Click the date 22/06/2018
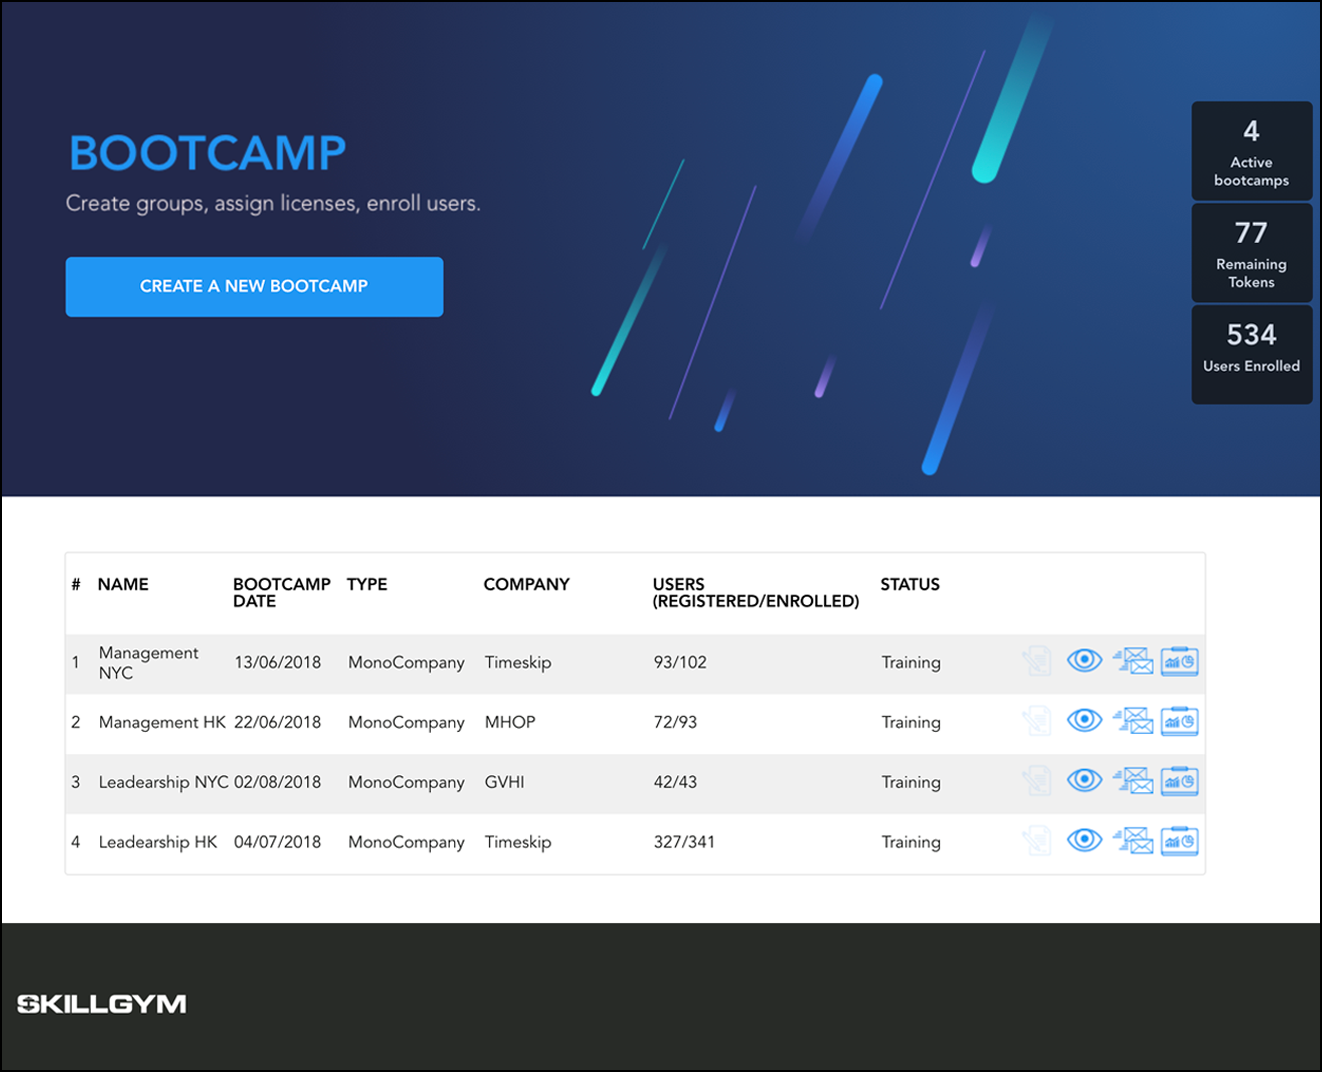Image resolution: width=1322 pixels, height=1072 pixels. point(278,722)
